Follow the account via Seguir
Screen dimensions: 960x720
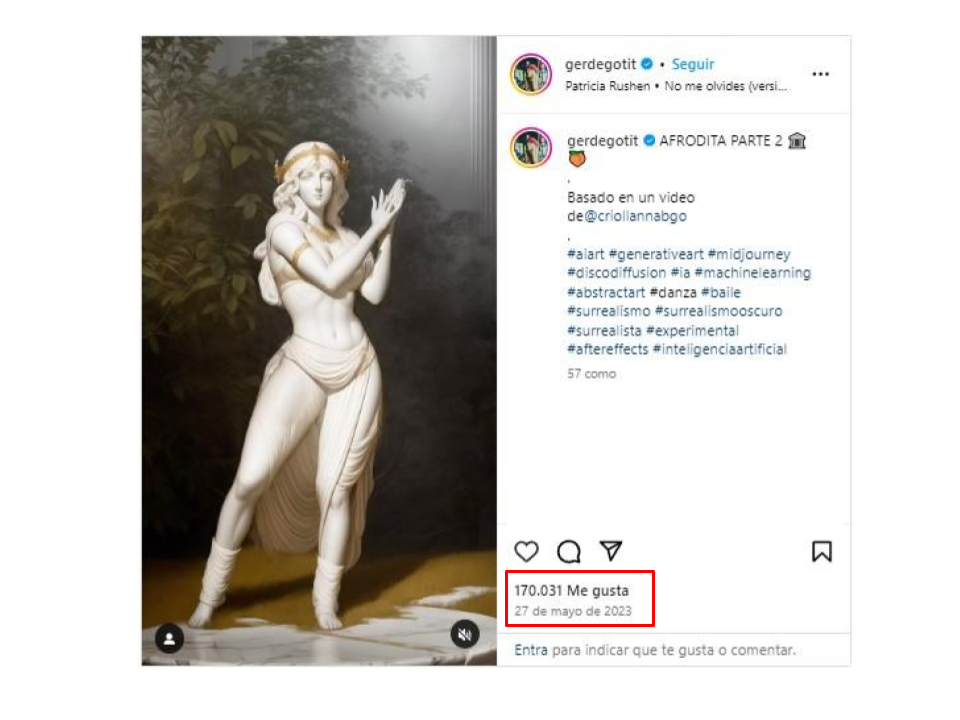692,64
